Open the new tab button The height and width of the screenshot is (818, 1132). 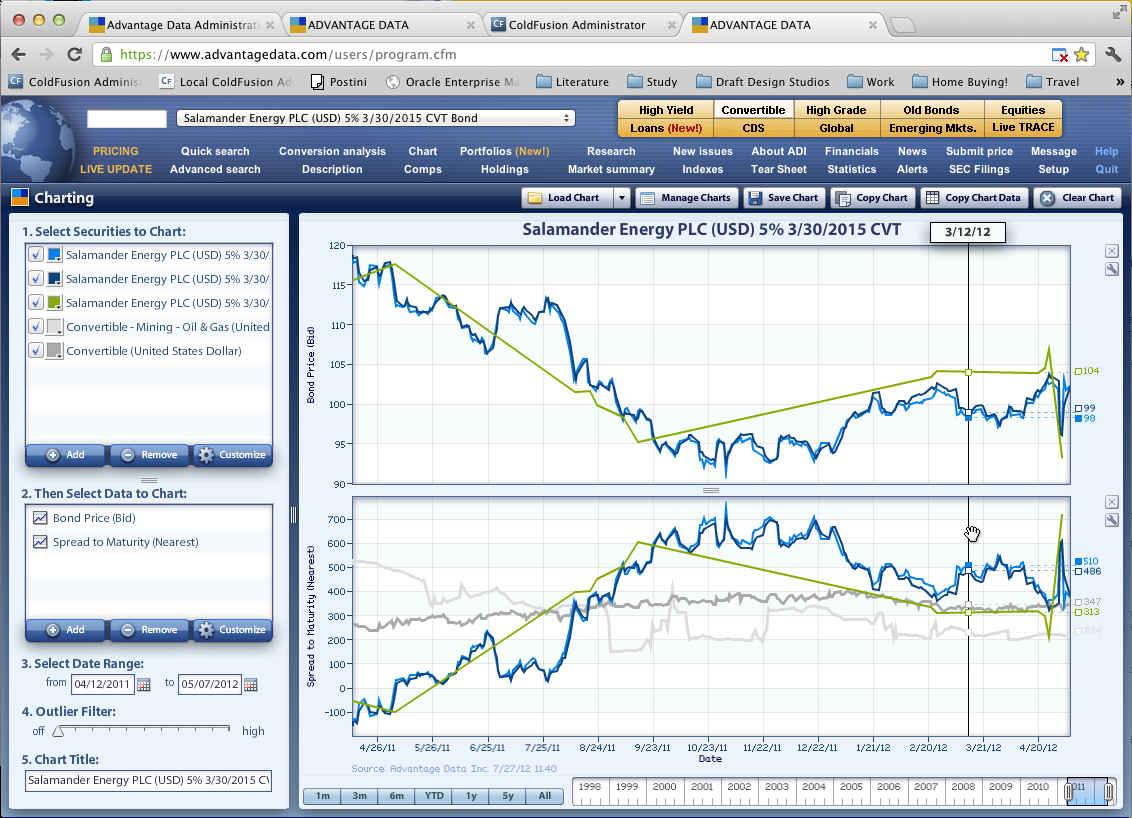902,25
